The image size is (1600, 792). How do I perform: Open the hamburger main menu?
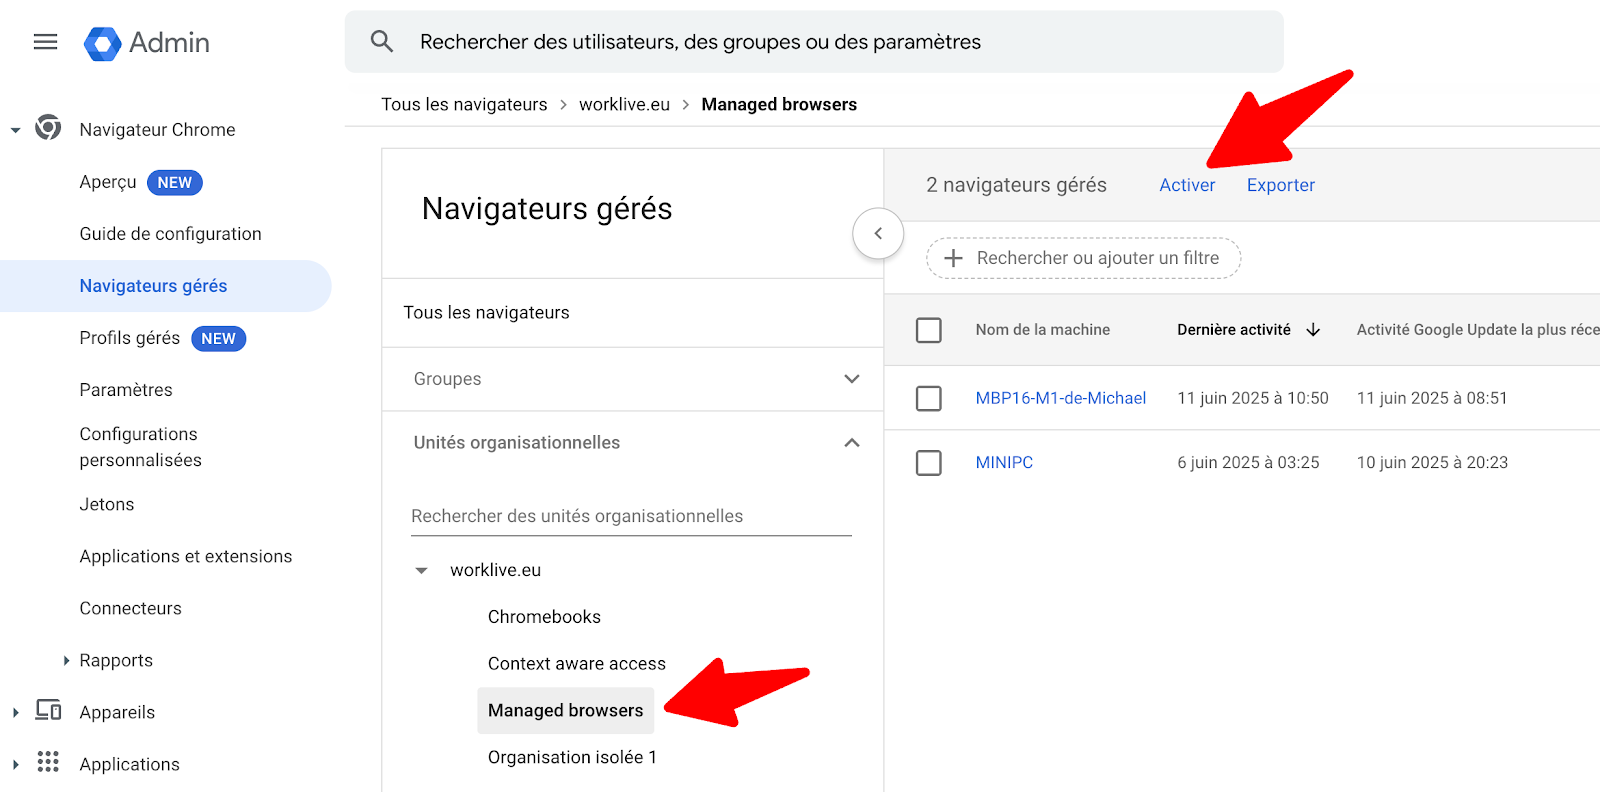click(x=45, y=42)
